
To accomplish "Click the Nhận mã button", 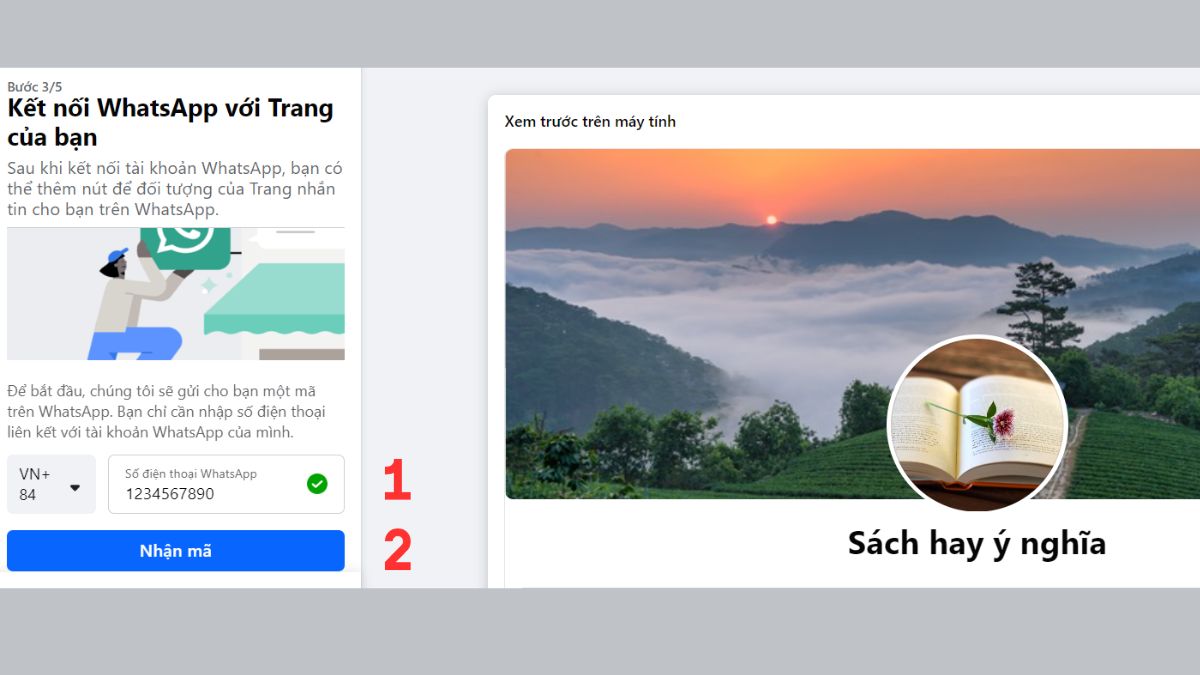I will pos(176,551).
